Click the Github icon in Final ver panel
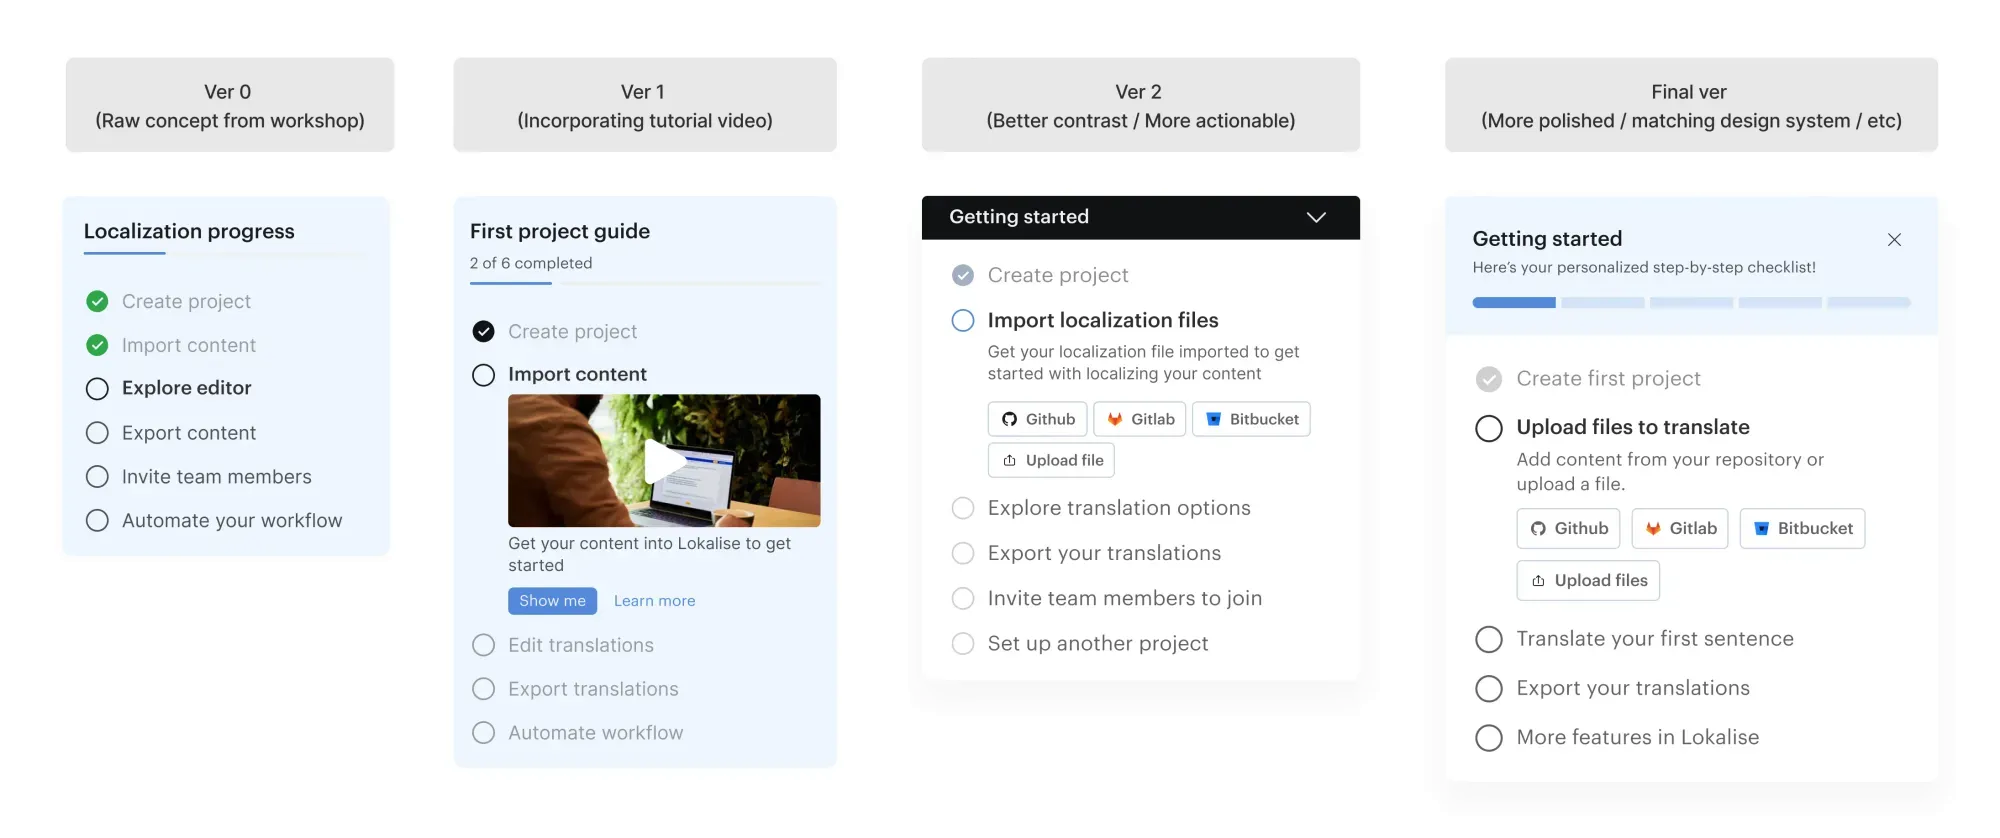2000x838 pixels. [1538, 529]
